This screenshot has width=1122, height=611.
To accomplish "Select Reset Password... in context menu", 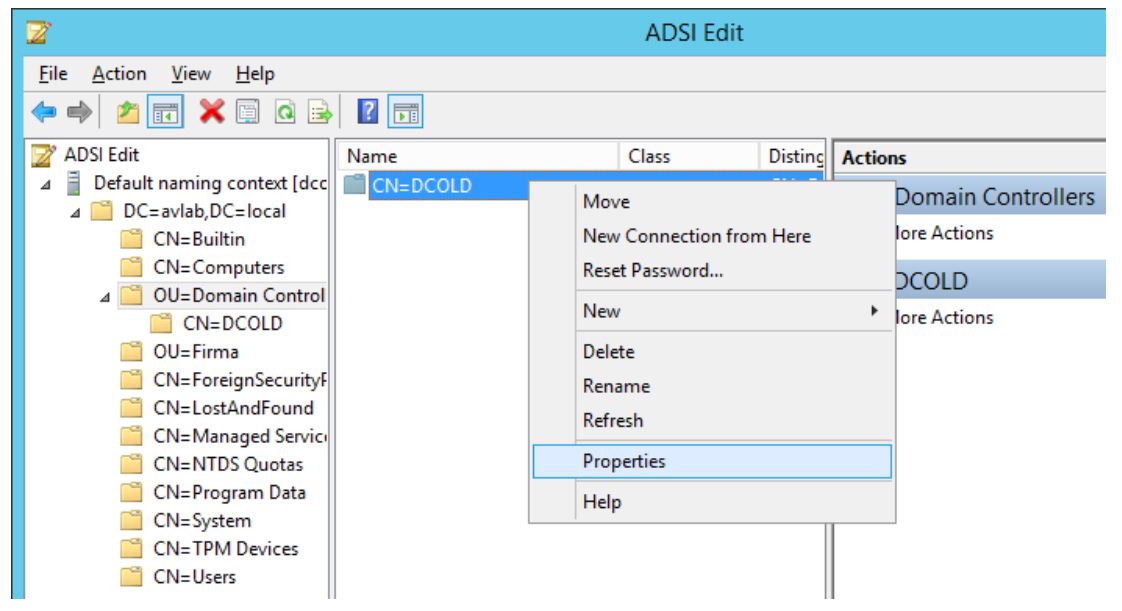I will tap(653, 270).
